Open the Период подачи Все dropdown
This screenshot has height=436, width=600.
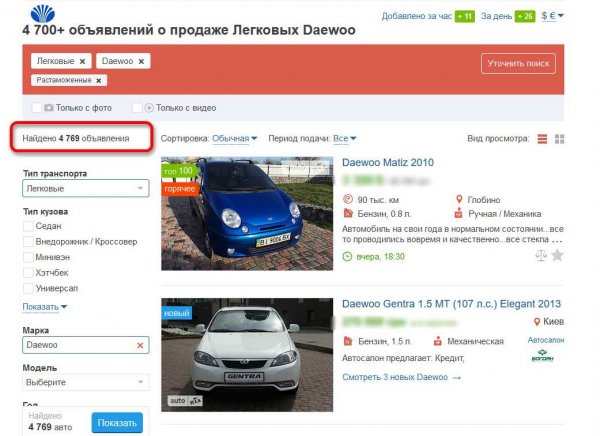pyautogui.click(x=344, y=139)
